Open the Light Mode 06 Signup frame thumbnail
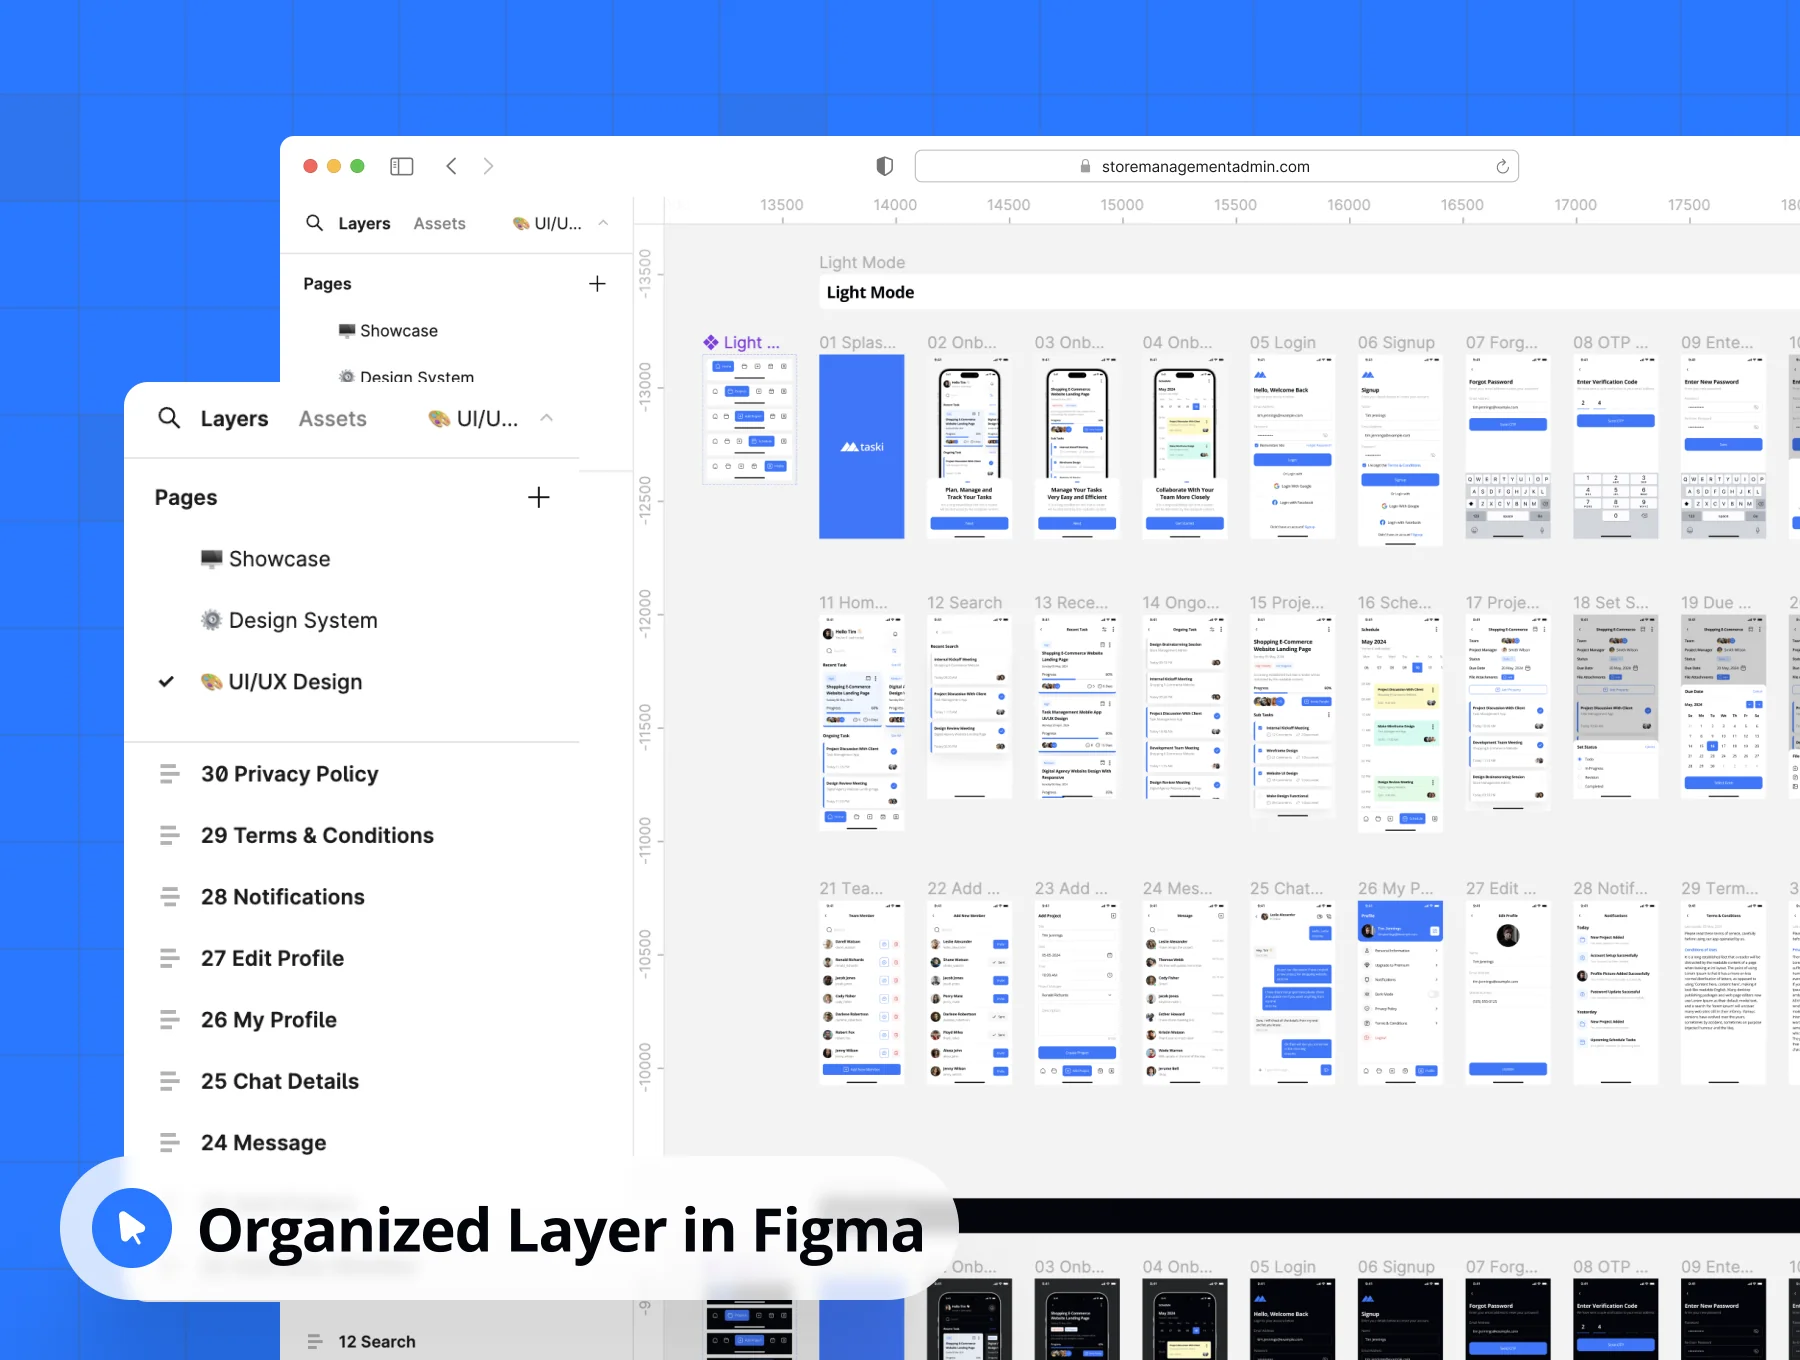1800x1360 pixels. click(1400, 450)
